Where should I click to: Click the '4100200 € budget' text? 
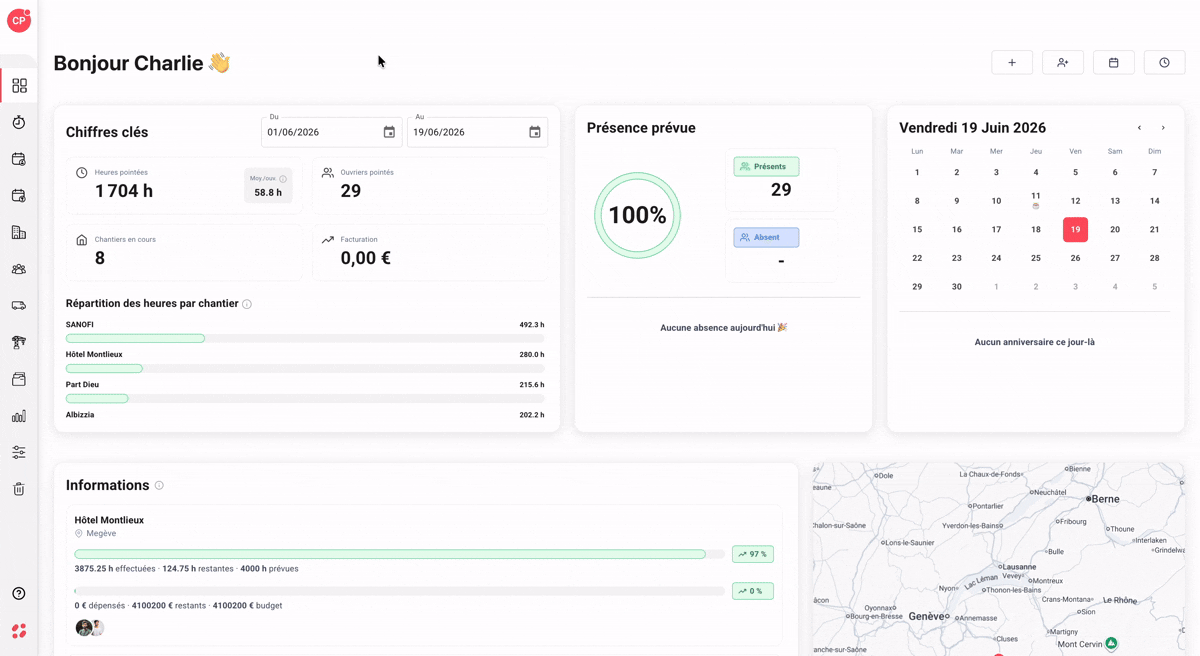pos(247,606)
